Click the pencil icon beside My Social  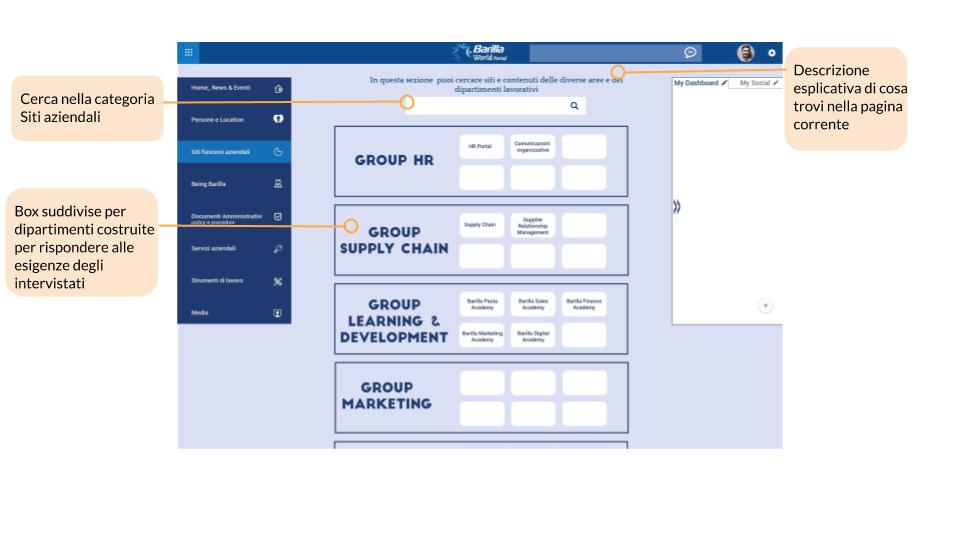(x=776, y=83)
